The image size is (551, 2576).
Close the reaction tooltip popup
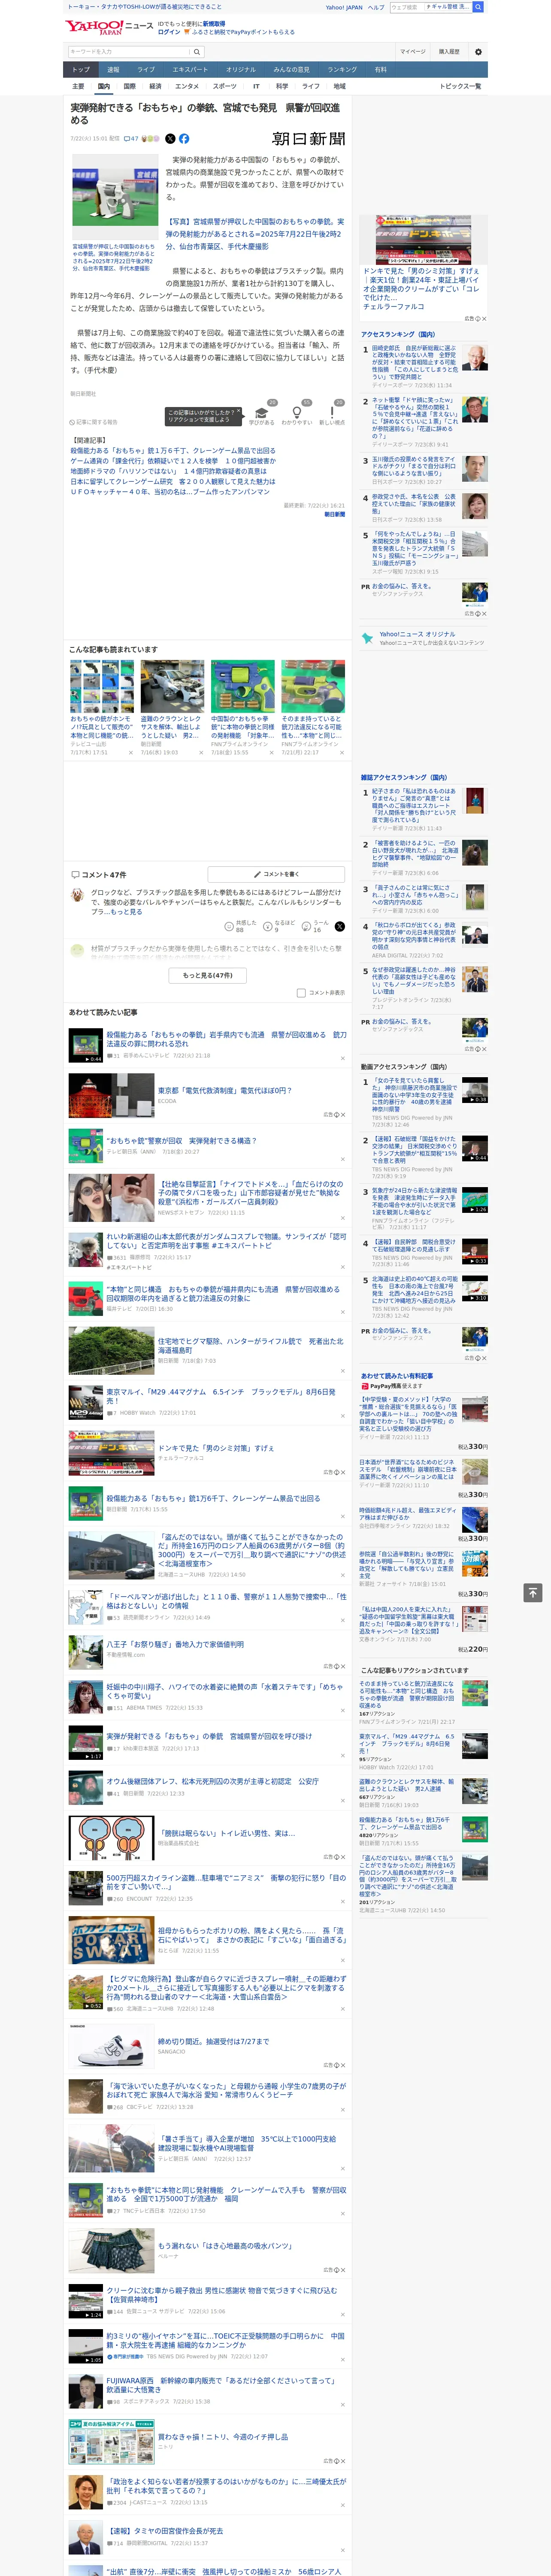[240, 411]
